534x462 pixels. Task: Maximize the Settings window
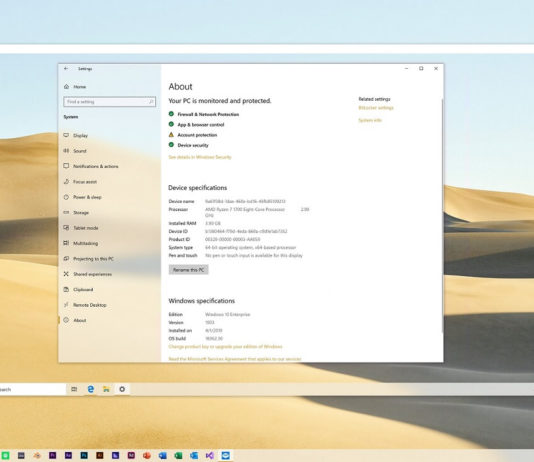(421, 68)
